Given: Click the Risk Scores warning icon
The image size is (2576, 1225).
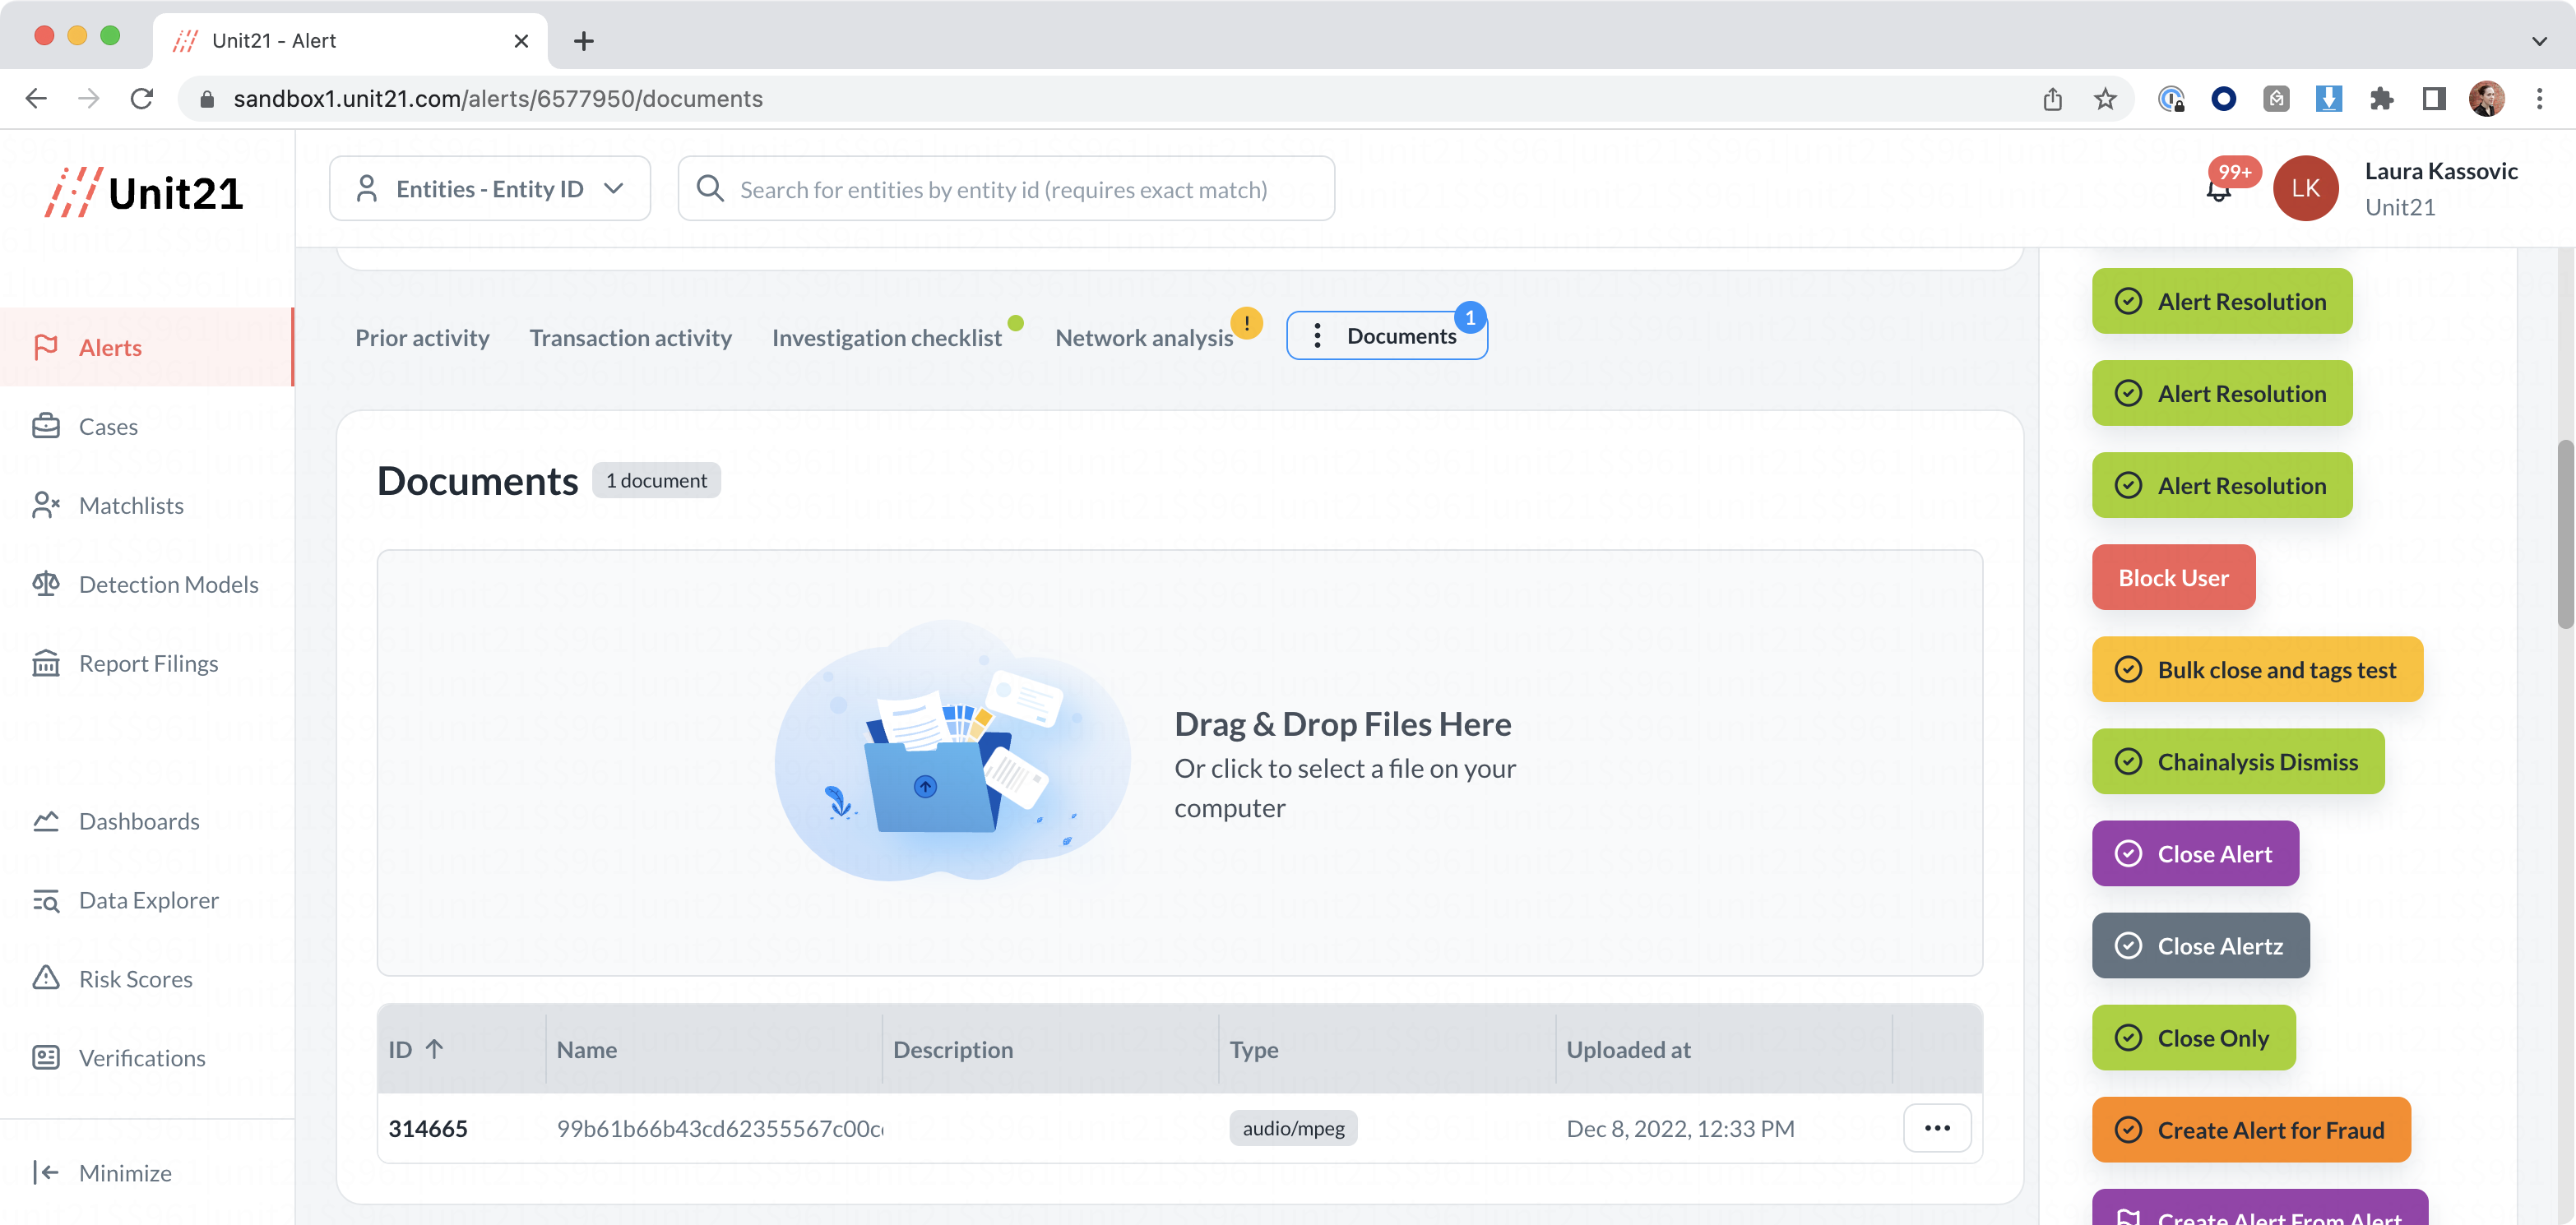Looking at the screenshot, I should point(46,978).
